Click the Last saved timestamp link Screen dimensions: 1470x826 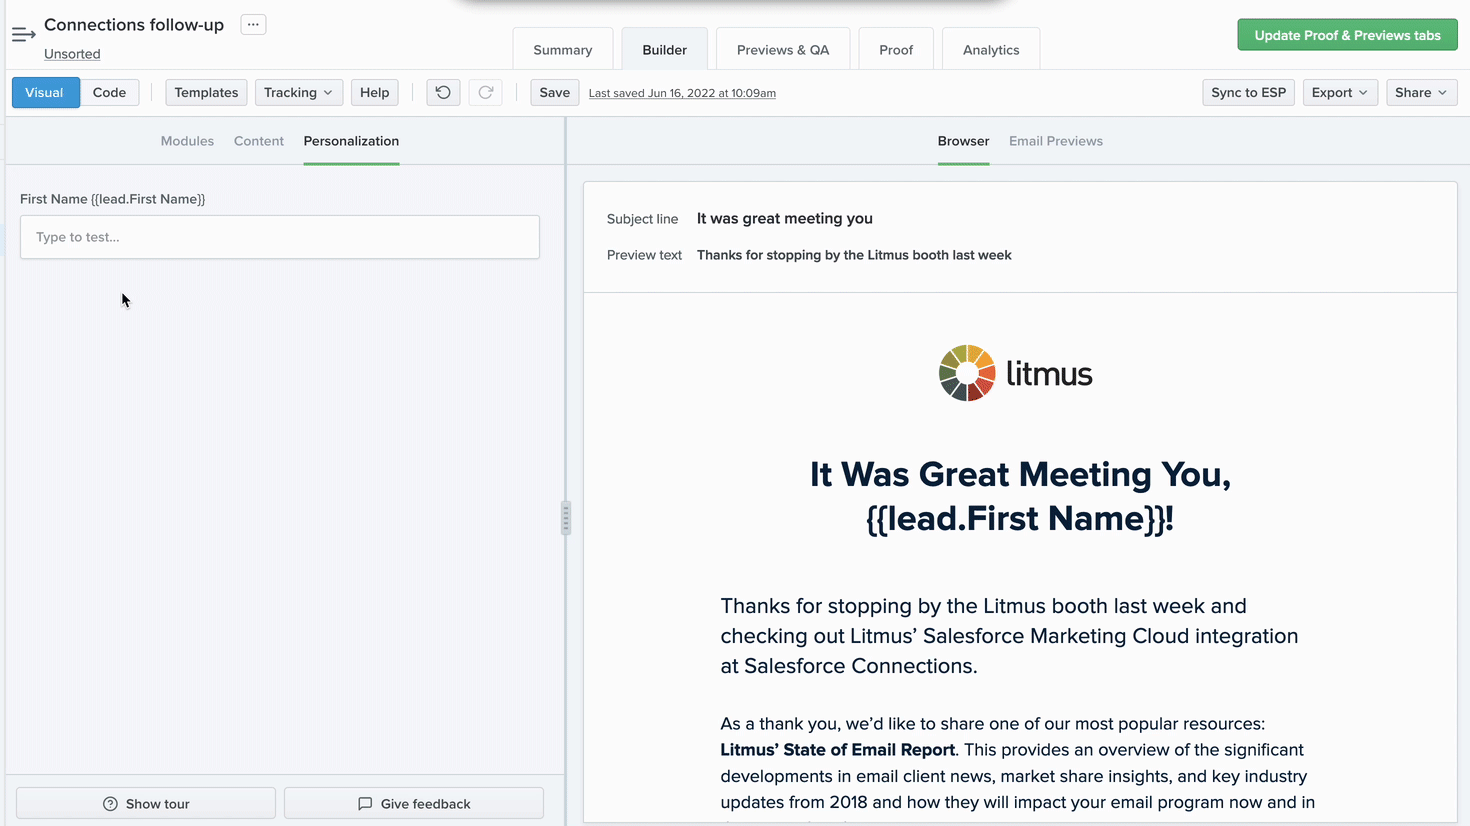(x=682, y=93)
